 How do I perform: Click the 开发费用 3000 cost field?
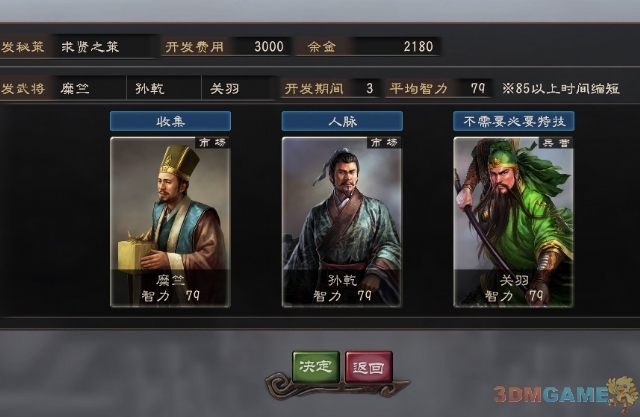(226, 47)
